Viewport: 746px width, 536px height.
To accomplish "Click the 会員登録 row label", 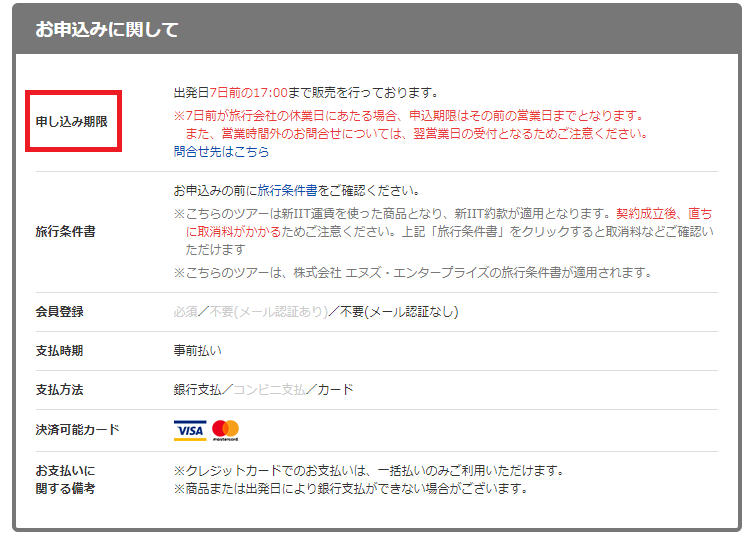I will click(59, 311).
